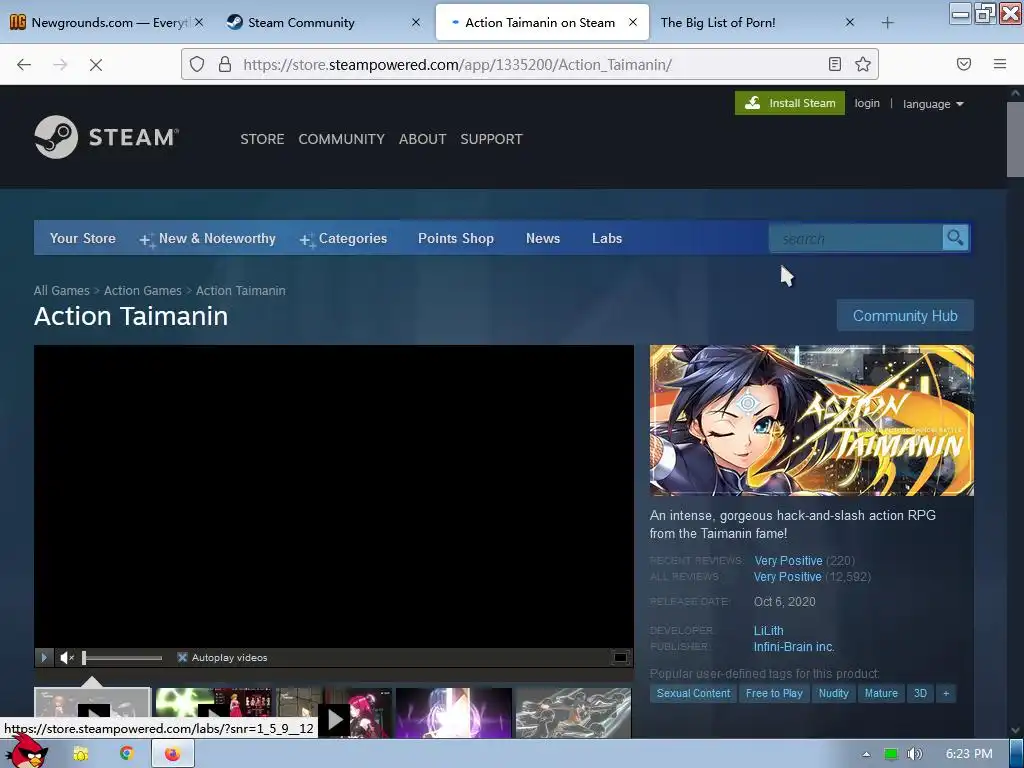Click the video volume slider
The image size is (1024, 768).
click(x=122, y=658)
